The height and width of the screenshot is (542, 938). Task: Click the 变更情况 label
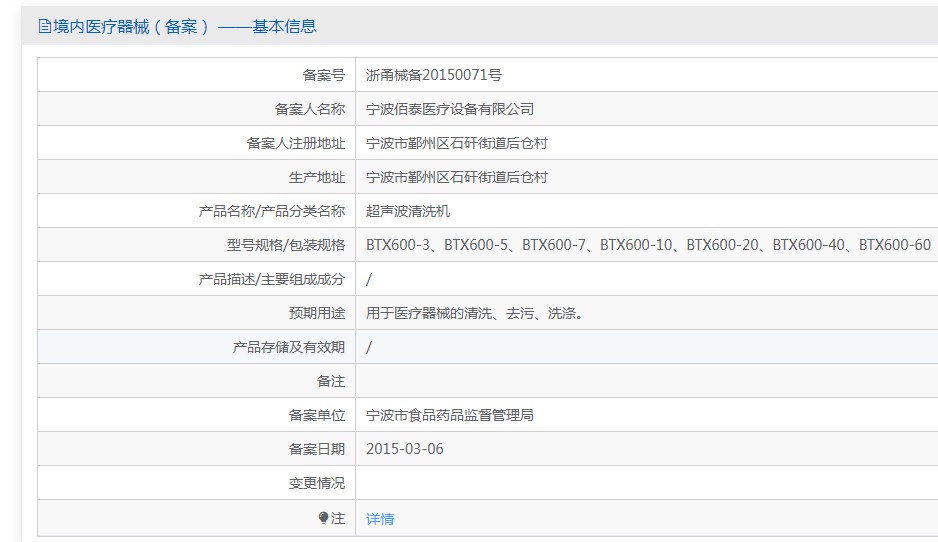(317, 483)
